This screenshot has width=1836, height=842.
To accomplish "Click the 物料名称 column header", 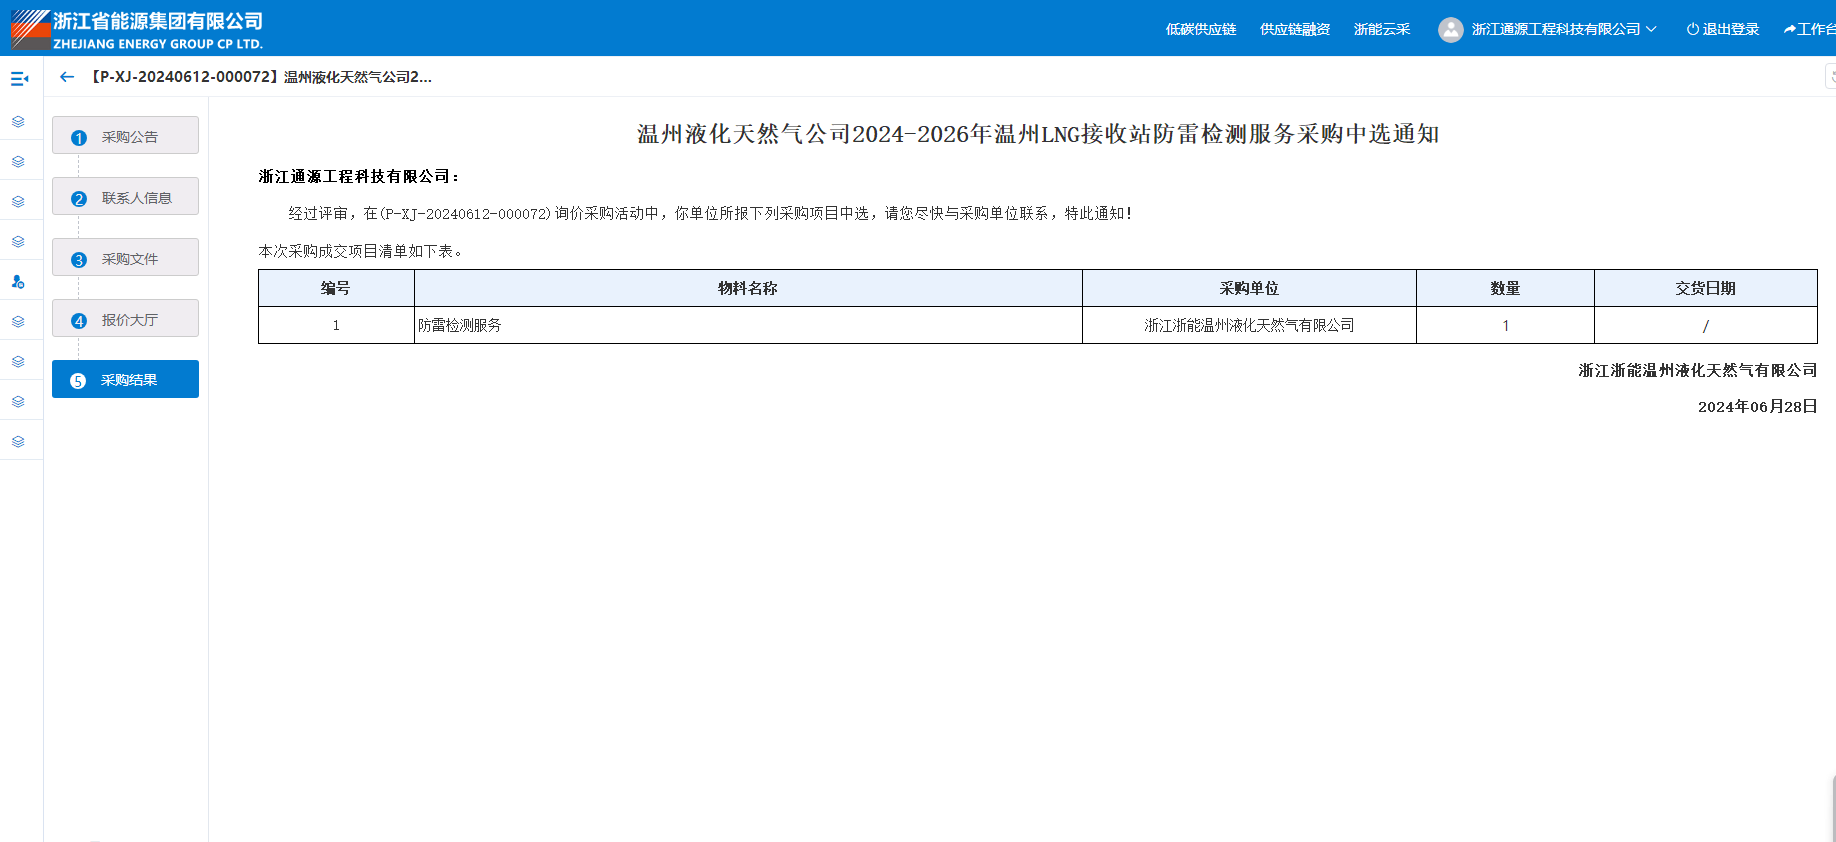I will (x=747, y=288).
